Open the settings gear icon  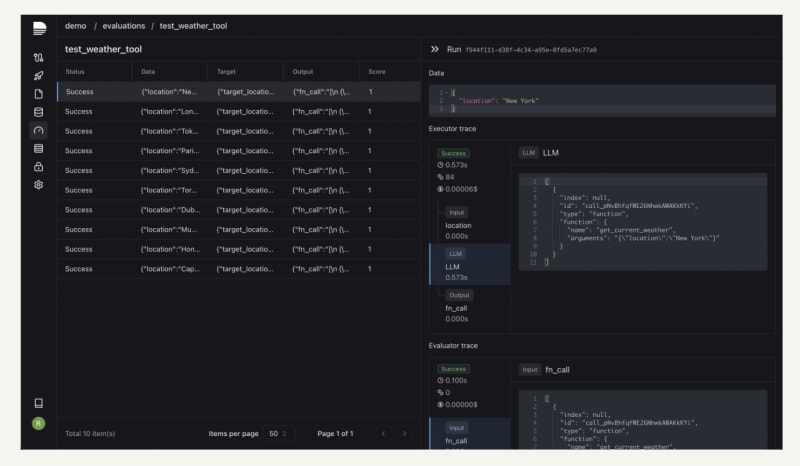pyautogui.click(x=39, y=184)
